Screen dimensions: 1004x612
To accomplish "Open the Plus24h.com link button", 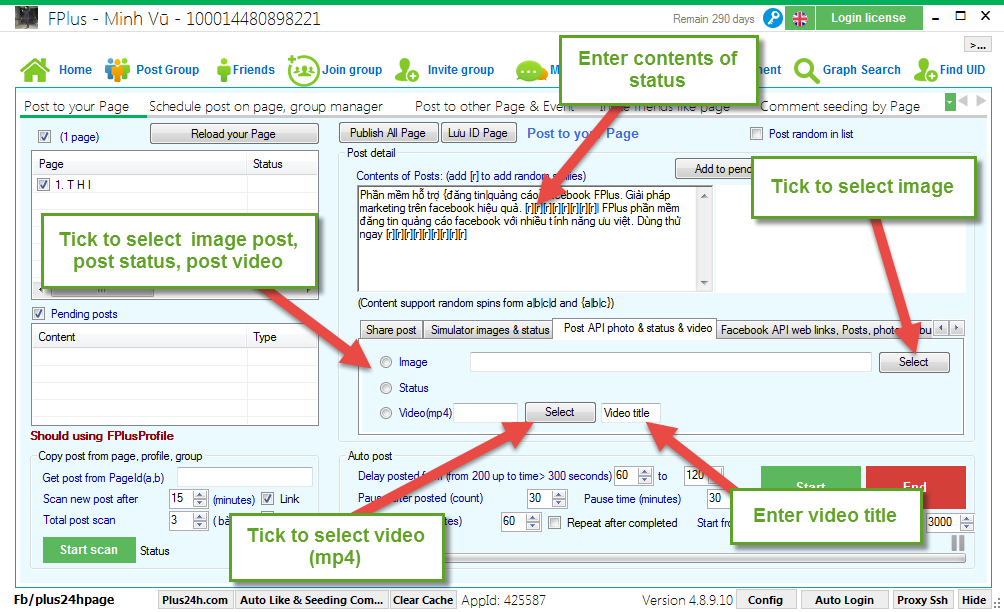I will point(195,600).
